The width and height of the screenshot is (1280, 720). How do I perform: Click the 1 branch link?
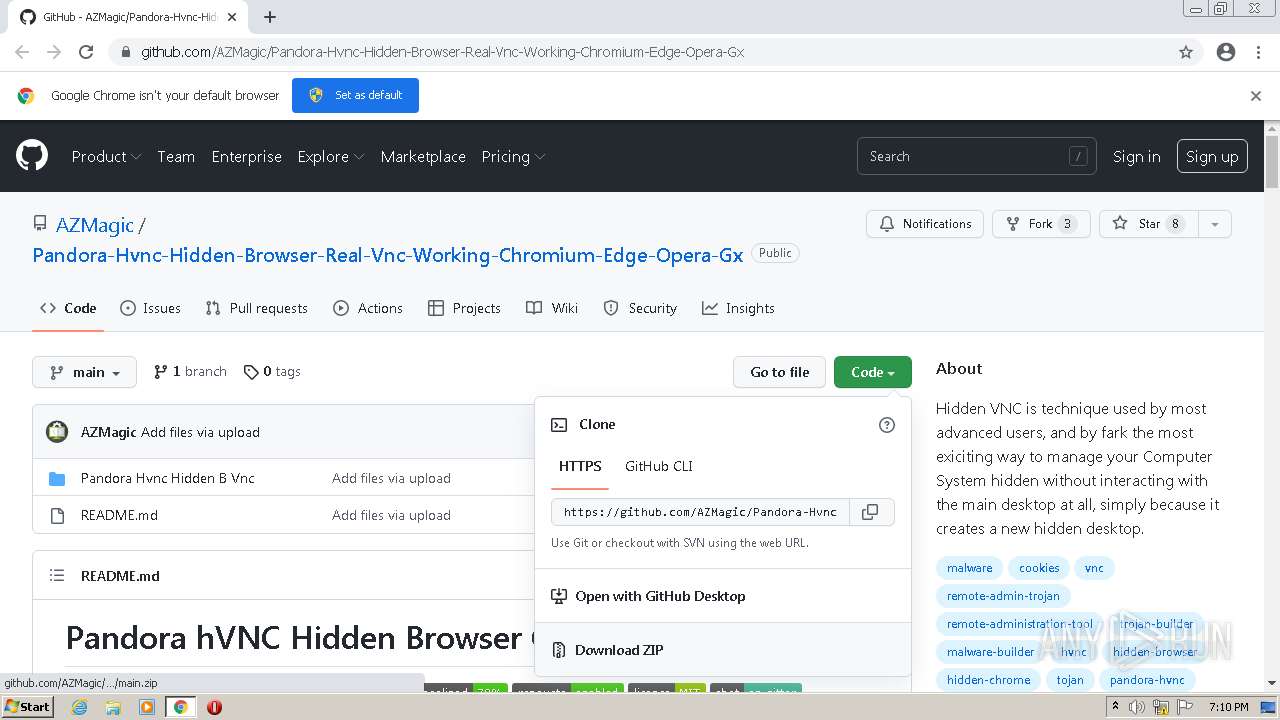coord(190,372)
